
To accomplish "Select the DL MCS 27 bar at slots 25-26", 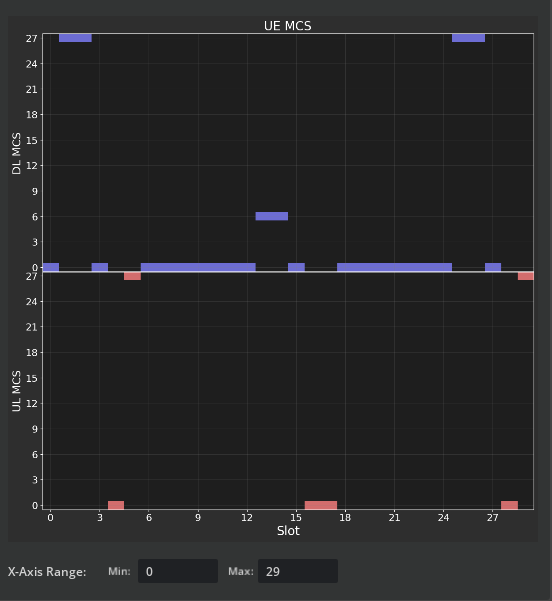I will point(468,38).
